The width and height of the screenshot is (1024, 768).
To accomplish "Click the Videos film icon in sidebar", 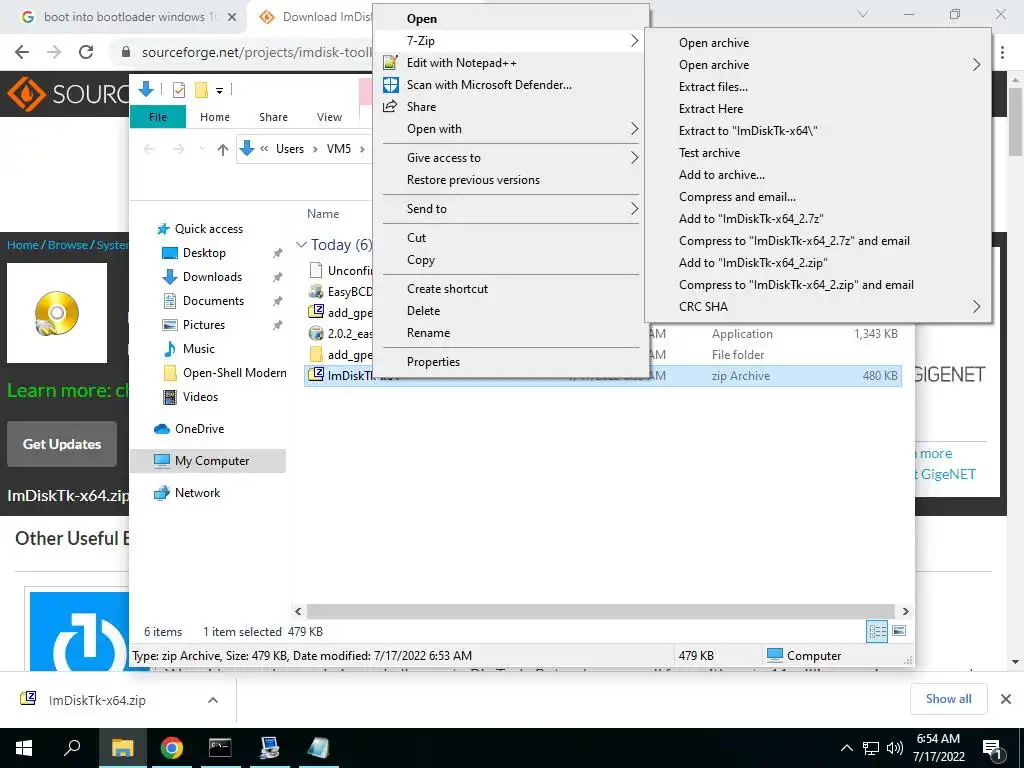I will click(170, 396).
